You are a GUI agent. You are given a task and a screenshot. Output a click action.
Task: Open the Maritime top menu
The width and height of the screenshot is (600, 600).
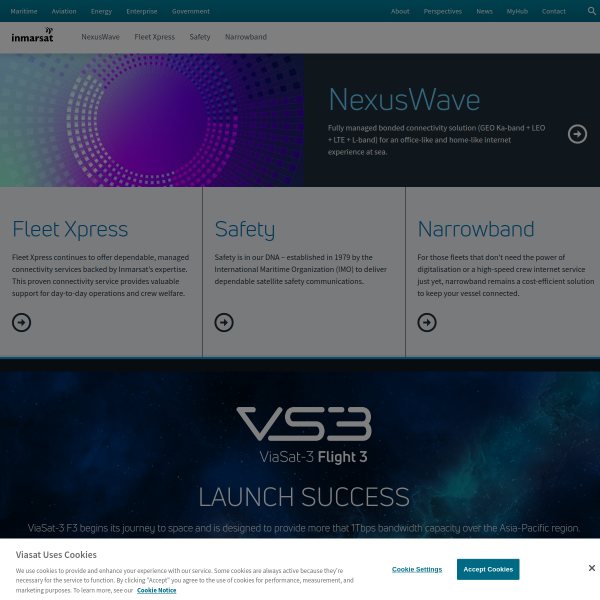[24, 11]
